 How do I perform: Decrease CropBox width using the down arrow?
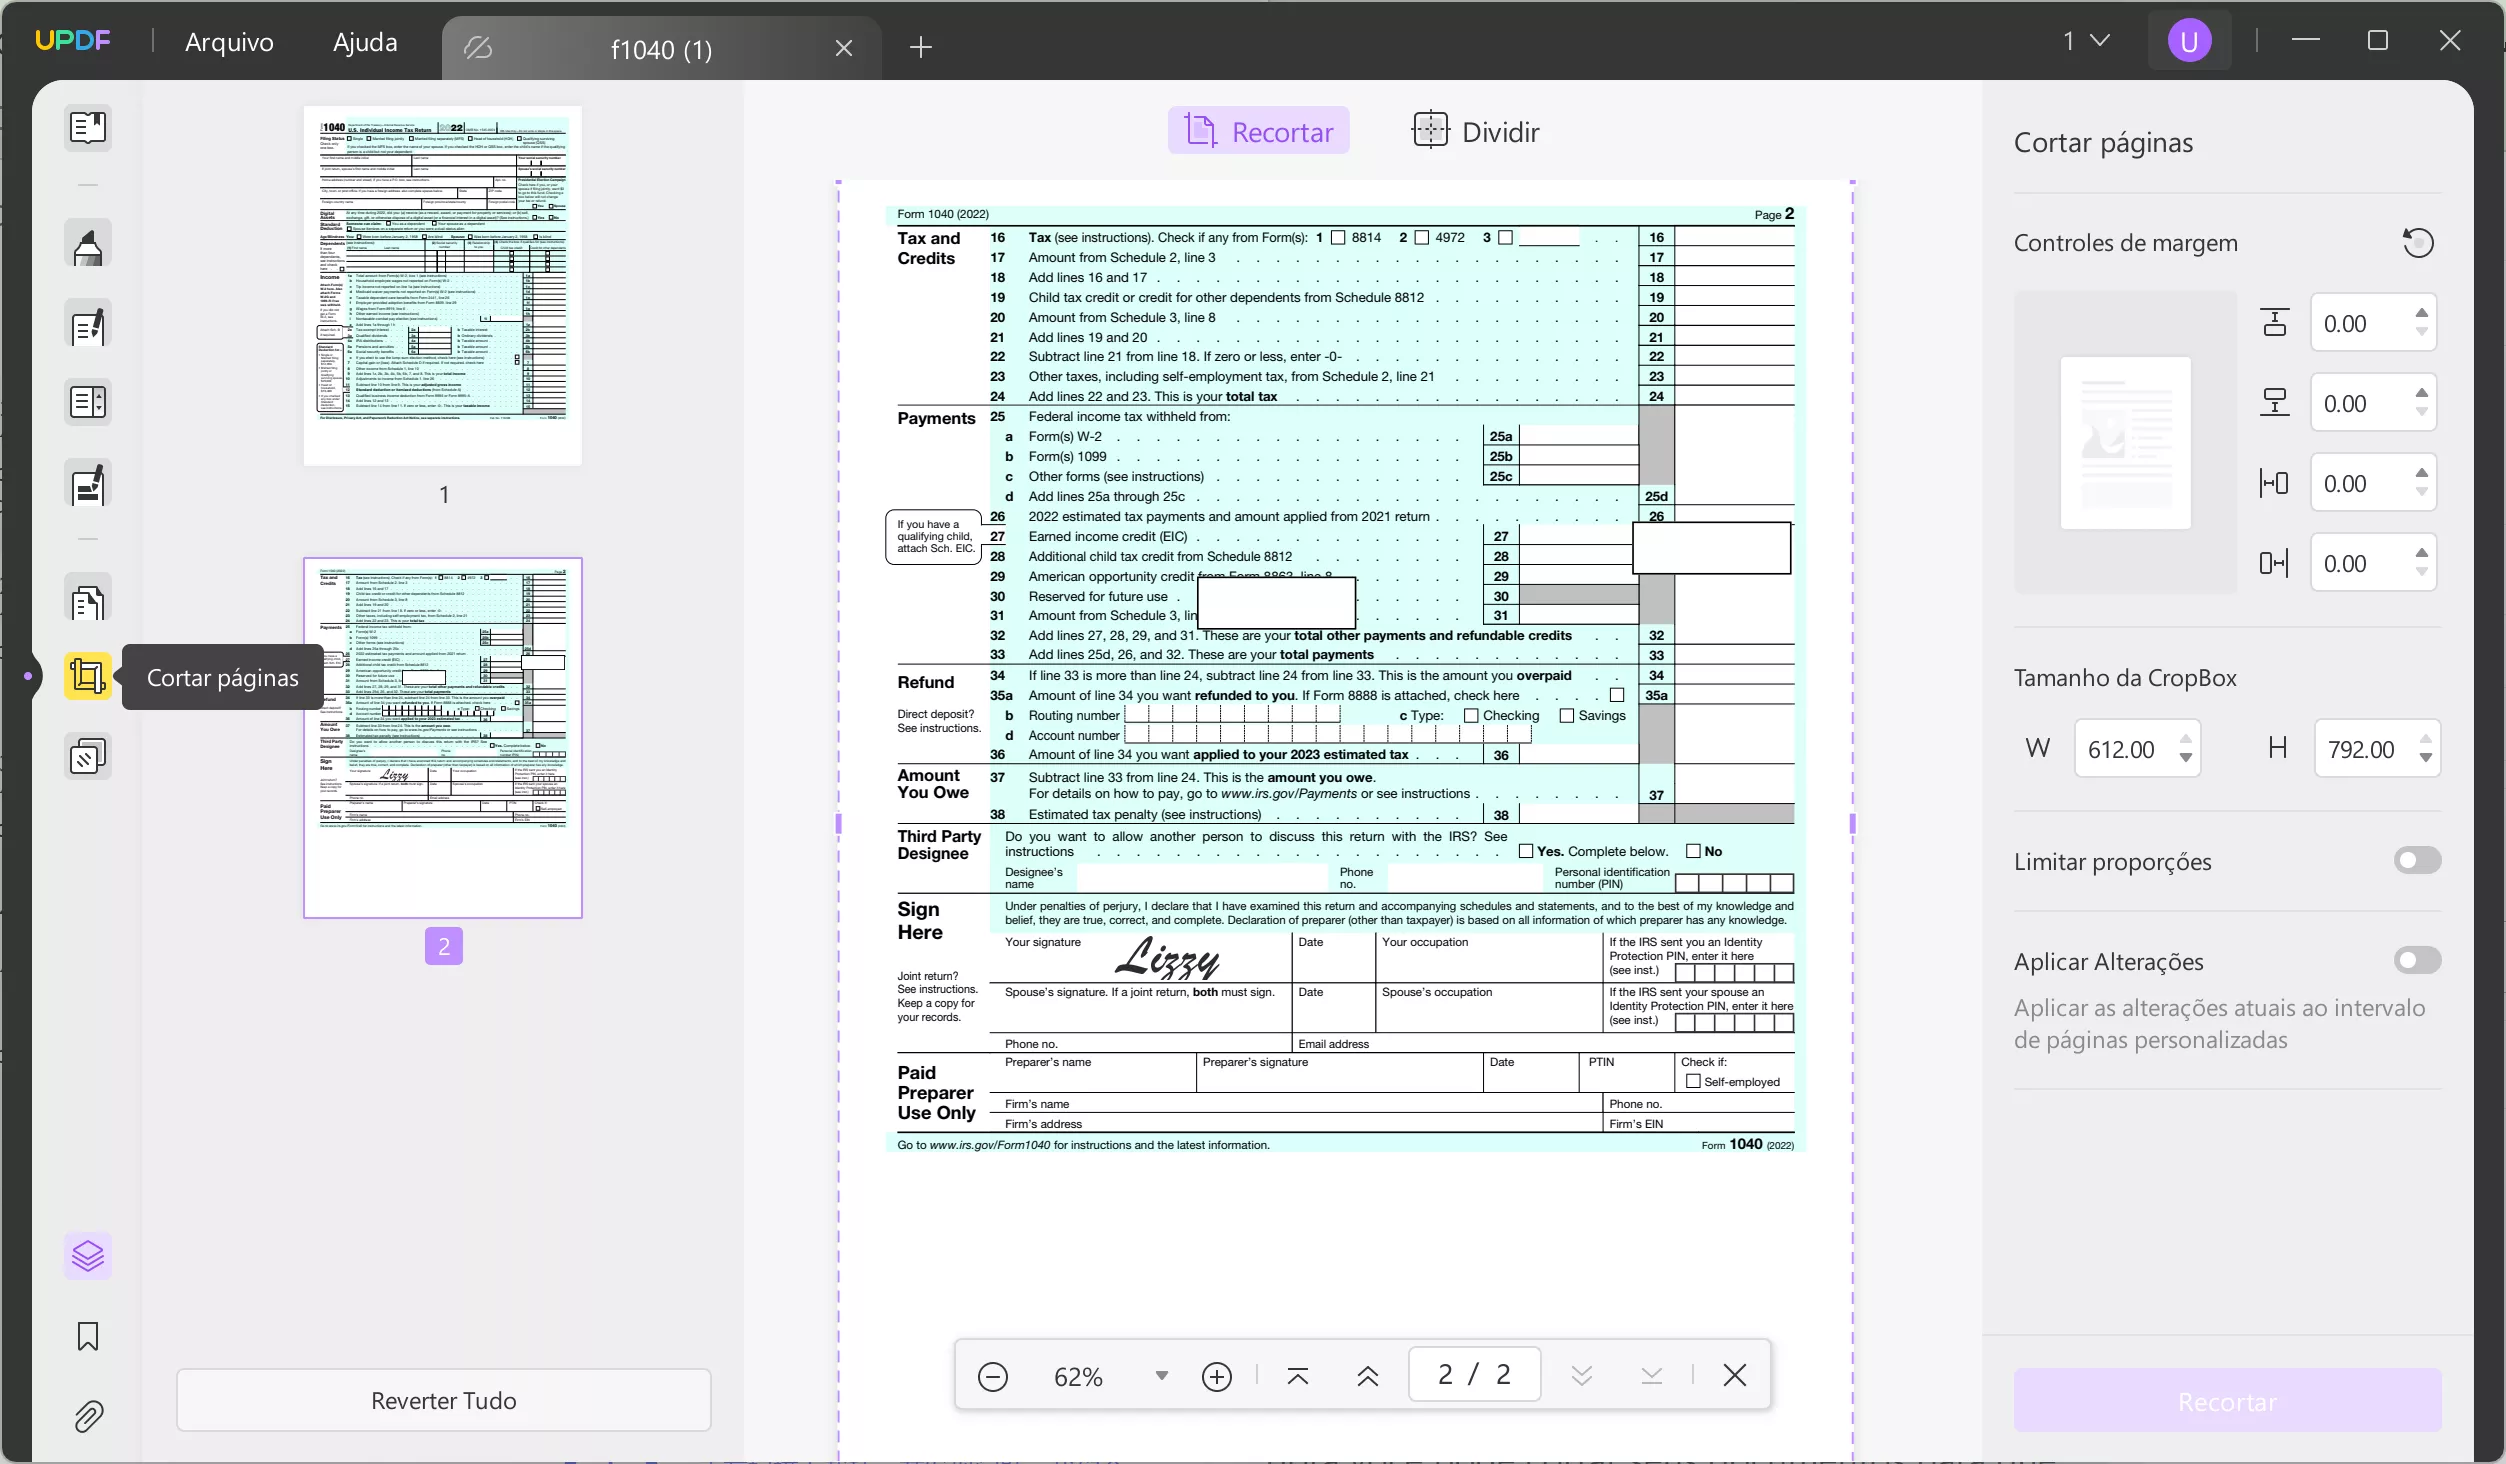pyautogui.click(x=2186, y=758)
